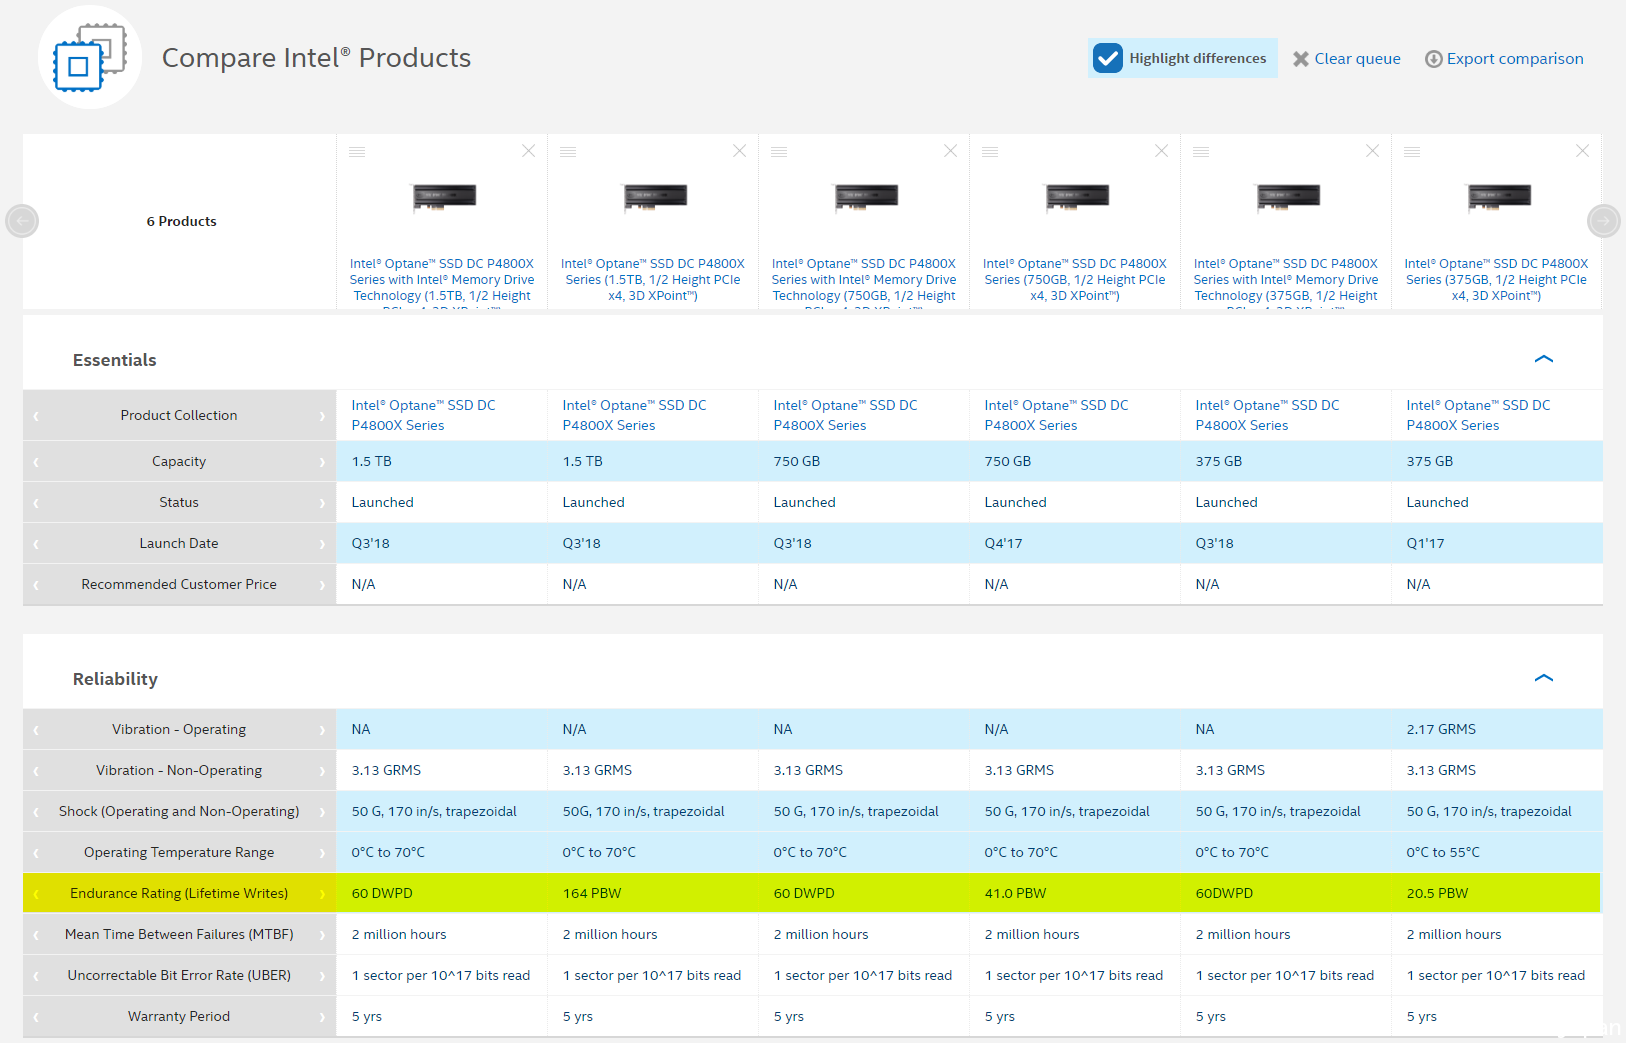This screenshot has height=1043, width=1626.
Task: Click right arrow on Status row label
Action: [x=322, y=503]
